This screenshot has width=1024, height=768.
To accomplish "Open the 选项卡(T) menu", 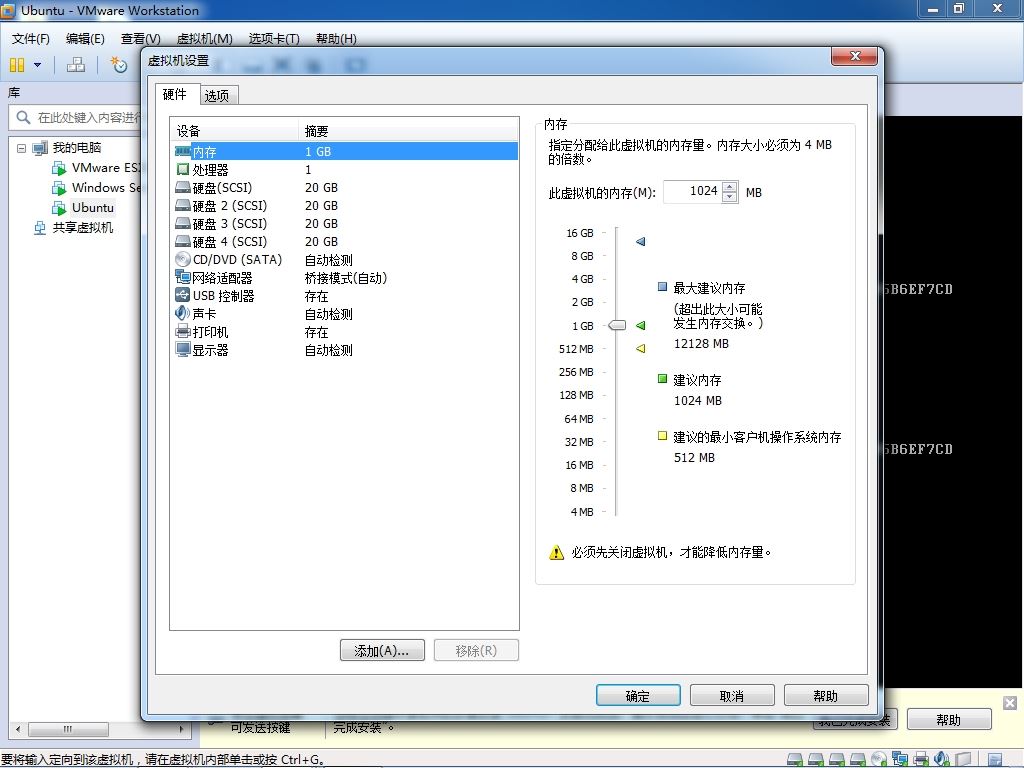I will pos(274,39).
